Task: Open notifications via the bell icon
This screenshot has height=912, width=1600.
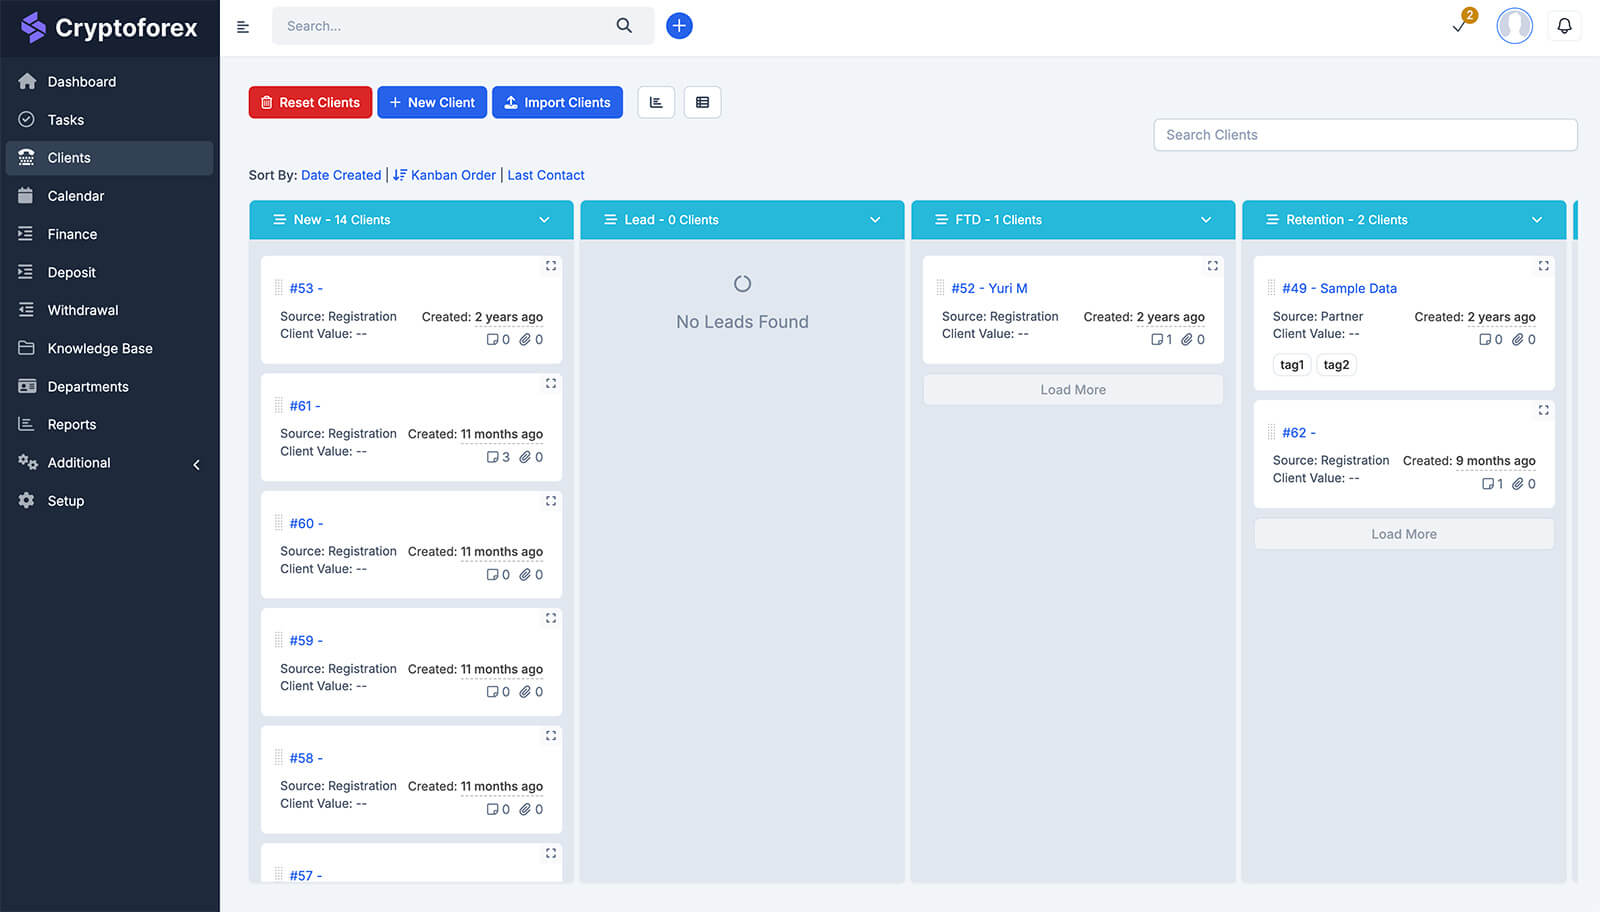Action: click(x=1565, y=25)
